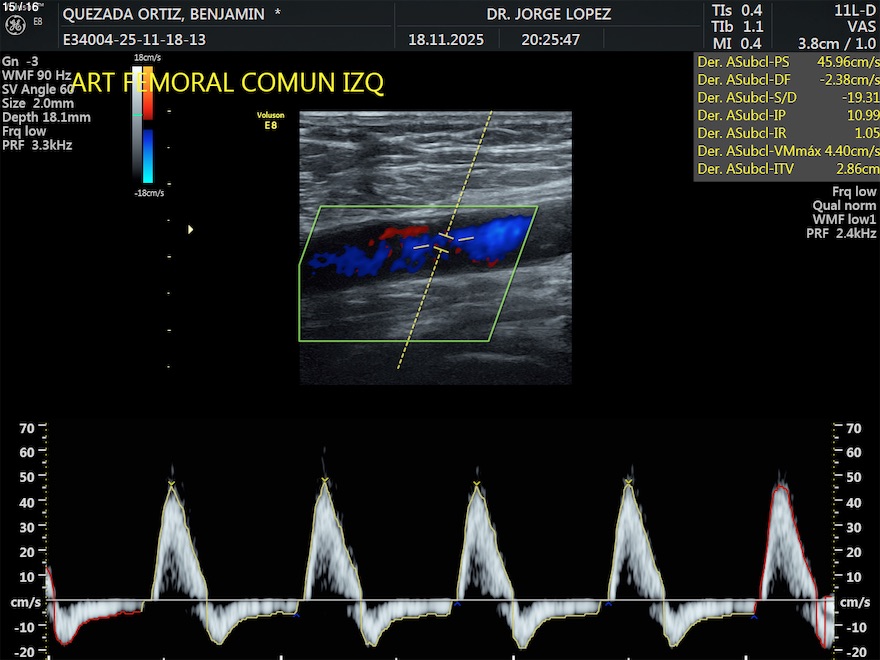Viewport: 880px width, 660px height.
Task: Select the Der. ASubcl-PS measurement row
Action: tap(786, 62)
